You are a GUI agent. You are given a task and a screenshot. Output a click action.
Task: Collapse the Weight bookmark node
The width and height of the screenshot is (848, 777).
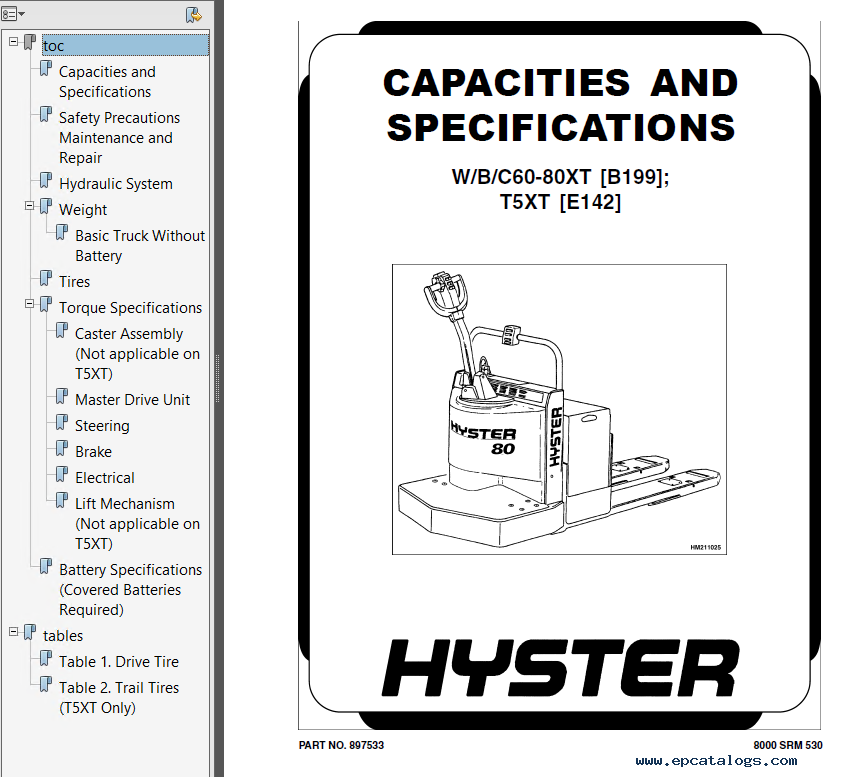click(30, 206)
